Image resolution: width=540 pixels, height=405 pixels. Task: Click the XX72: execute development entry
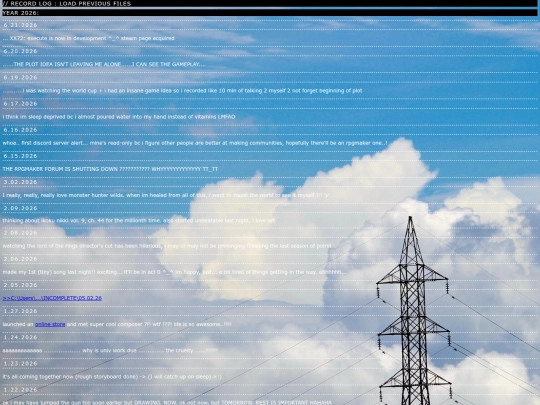(x=89, y=38)
